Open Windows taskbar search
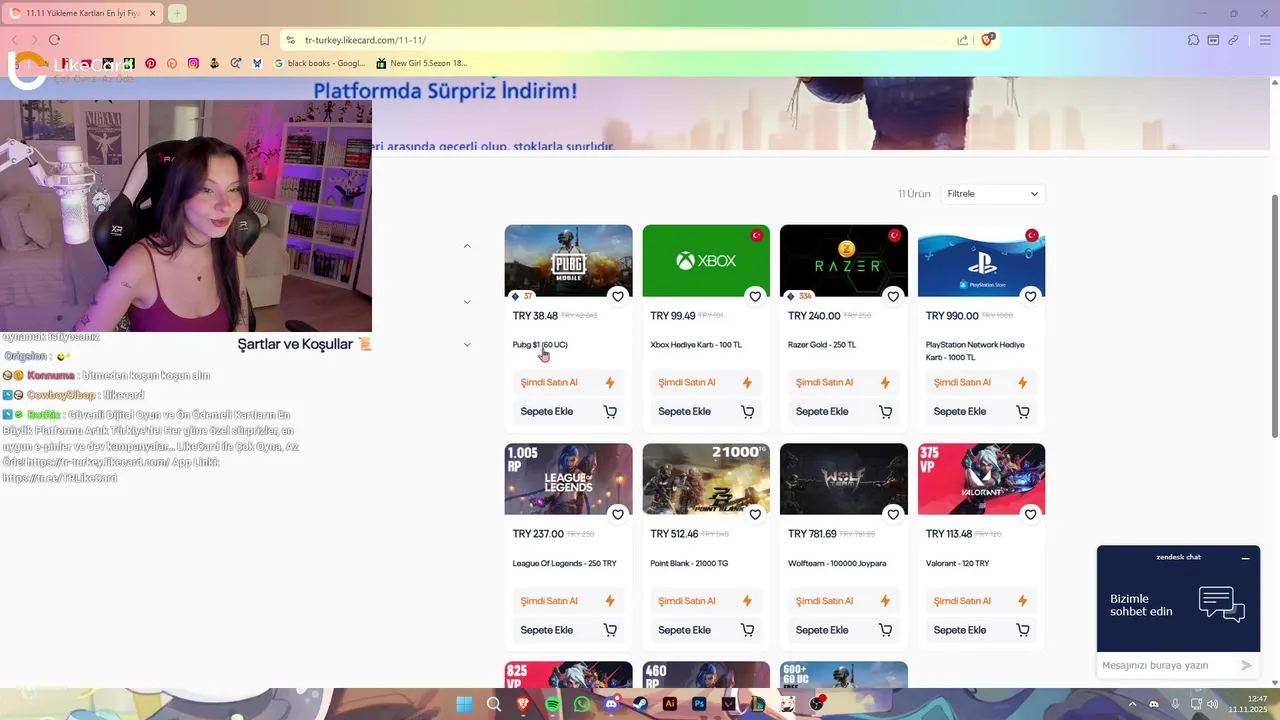The height and width of the screenshot is (720, 1280). tap(494, 704)
